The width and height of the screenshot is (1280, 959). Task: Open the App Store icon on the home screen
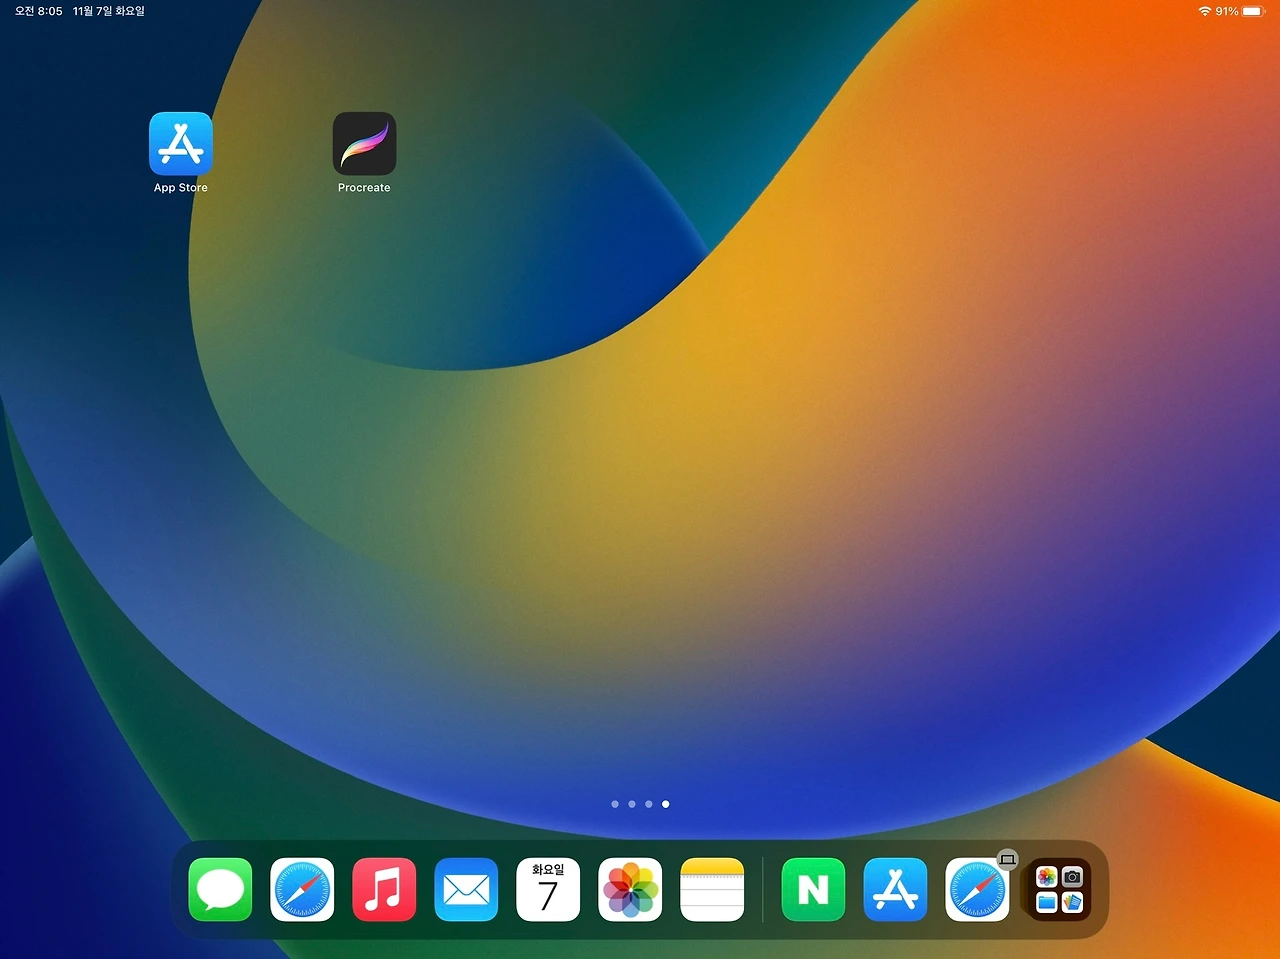(x=181, y=144)
